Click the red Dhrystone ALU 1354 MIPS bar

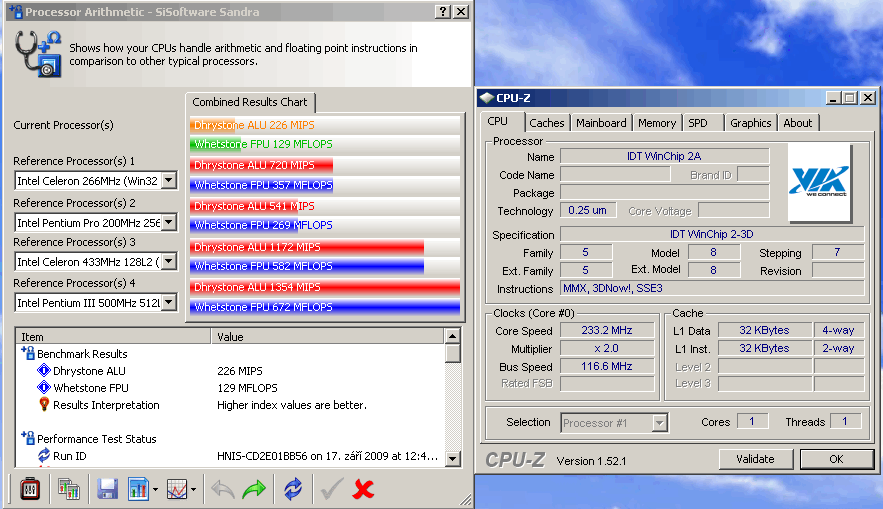[x=324, y=287]
